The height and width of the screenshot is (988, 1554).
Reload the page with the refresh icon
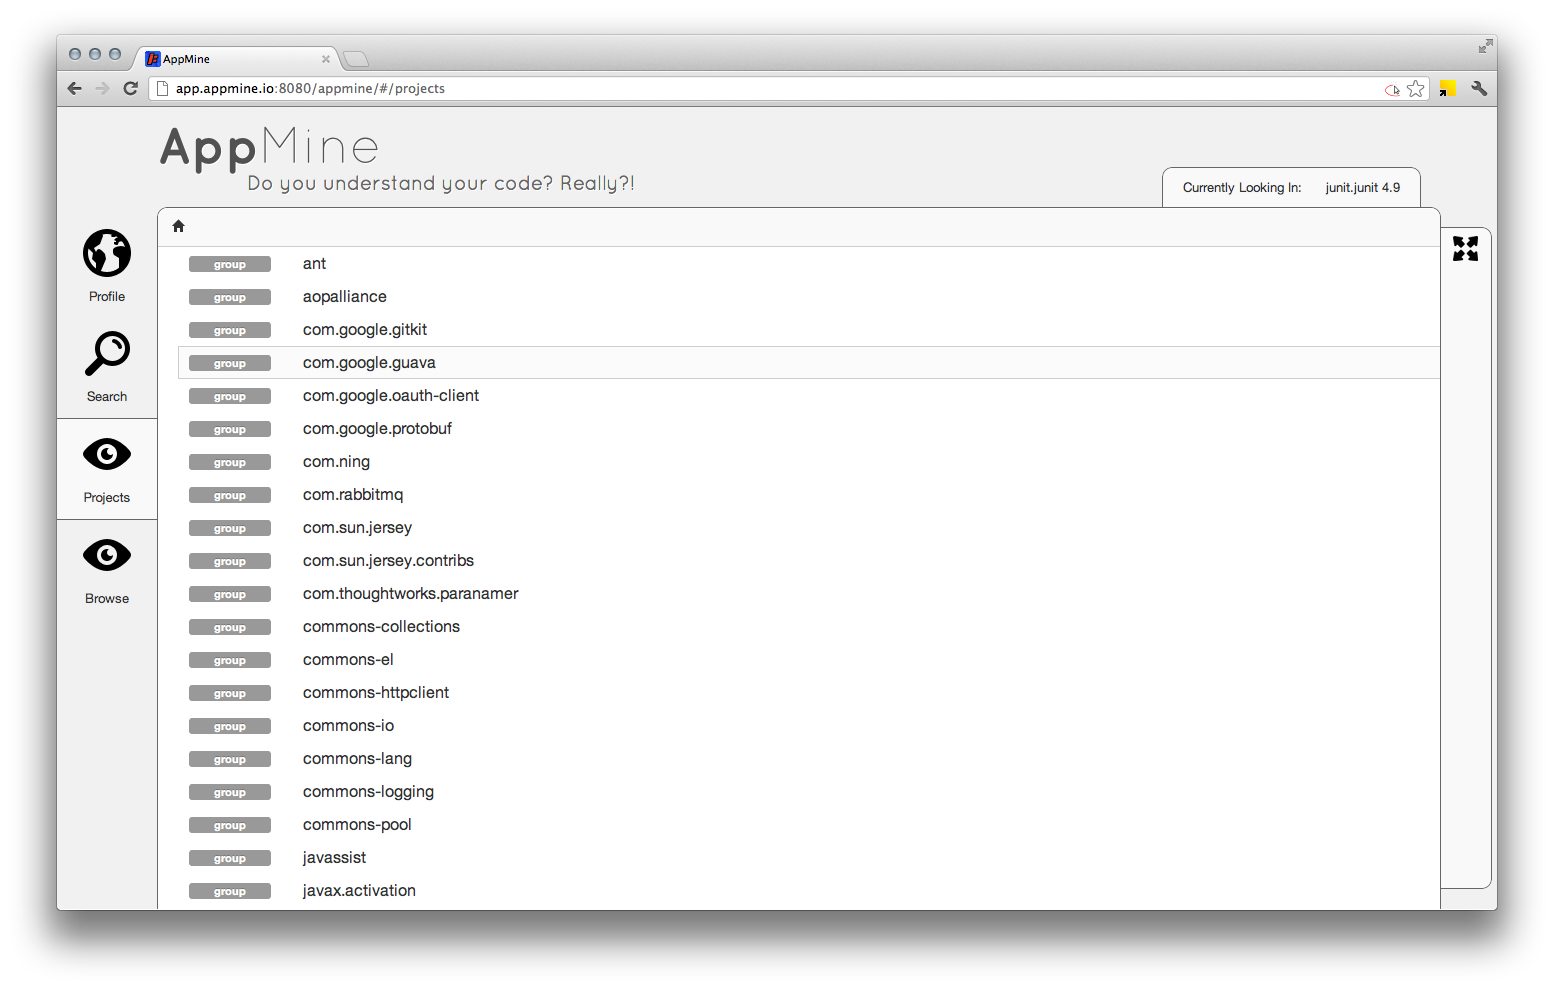(x=130, y=88)
